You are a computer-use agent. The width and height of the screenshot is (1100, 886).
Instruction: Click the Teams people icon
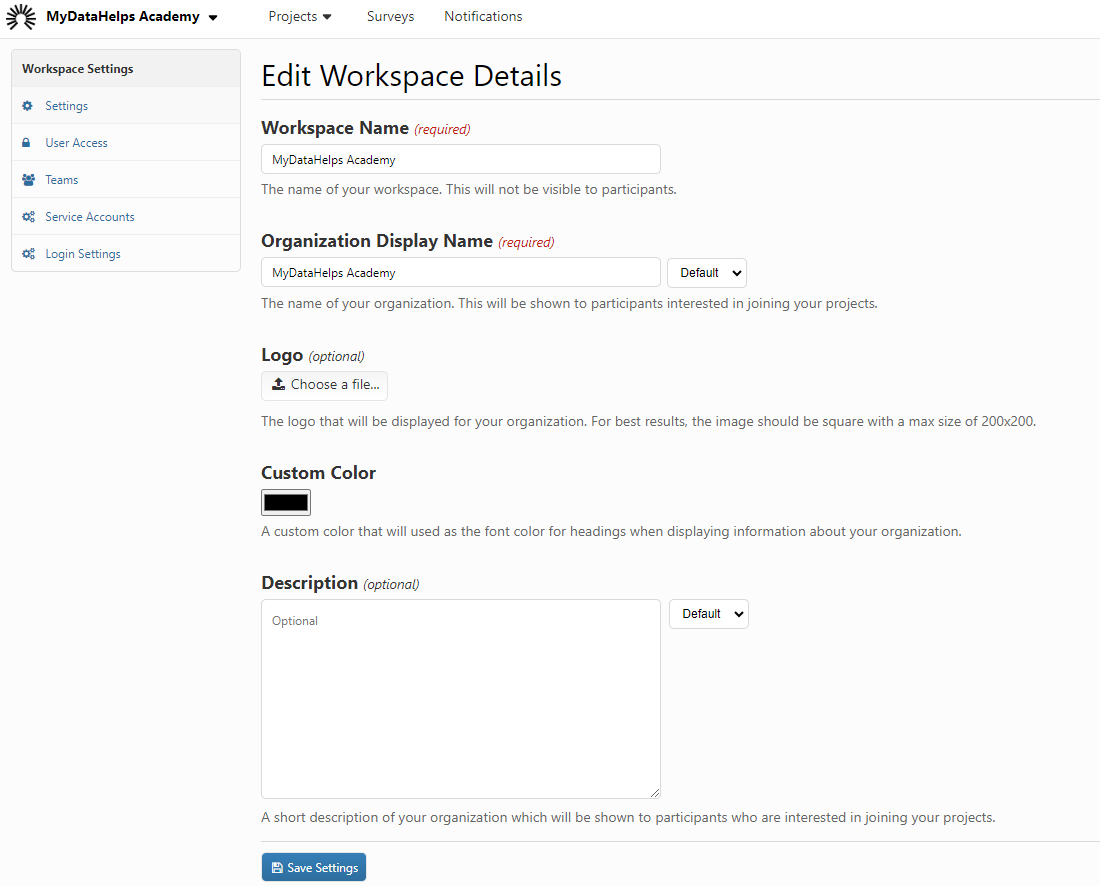tap(28, 180)
